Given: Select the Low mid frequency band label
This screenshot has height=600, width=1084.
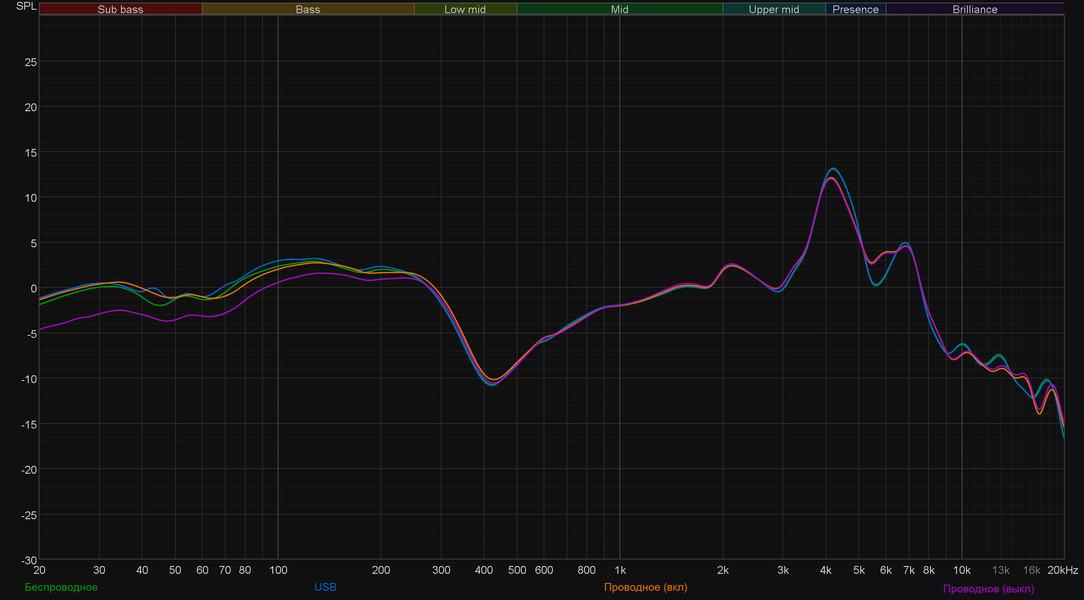Looking at the screenshot, I should tap(465, 9).
